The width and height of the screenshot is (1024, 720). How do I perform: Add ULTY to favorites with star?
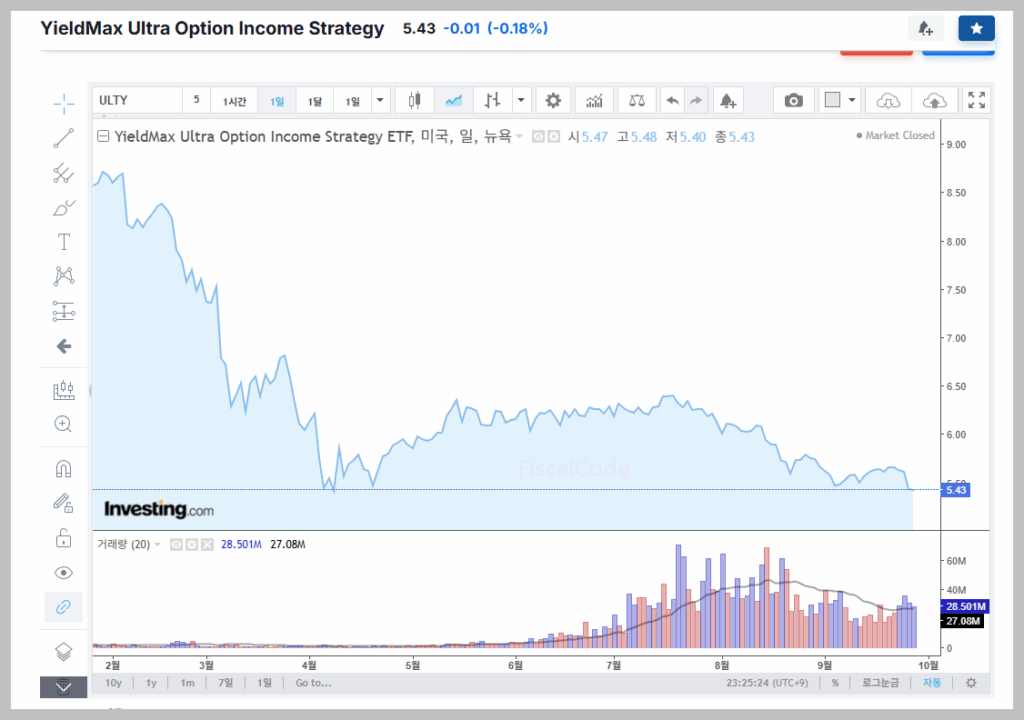pyautogui.click(x=976, y=28)
